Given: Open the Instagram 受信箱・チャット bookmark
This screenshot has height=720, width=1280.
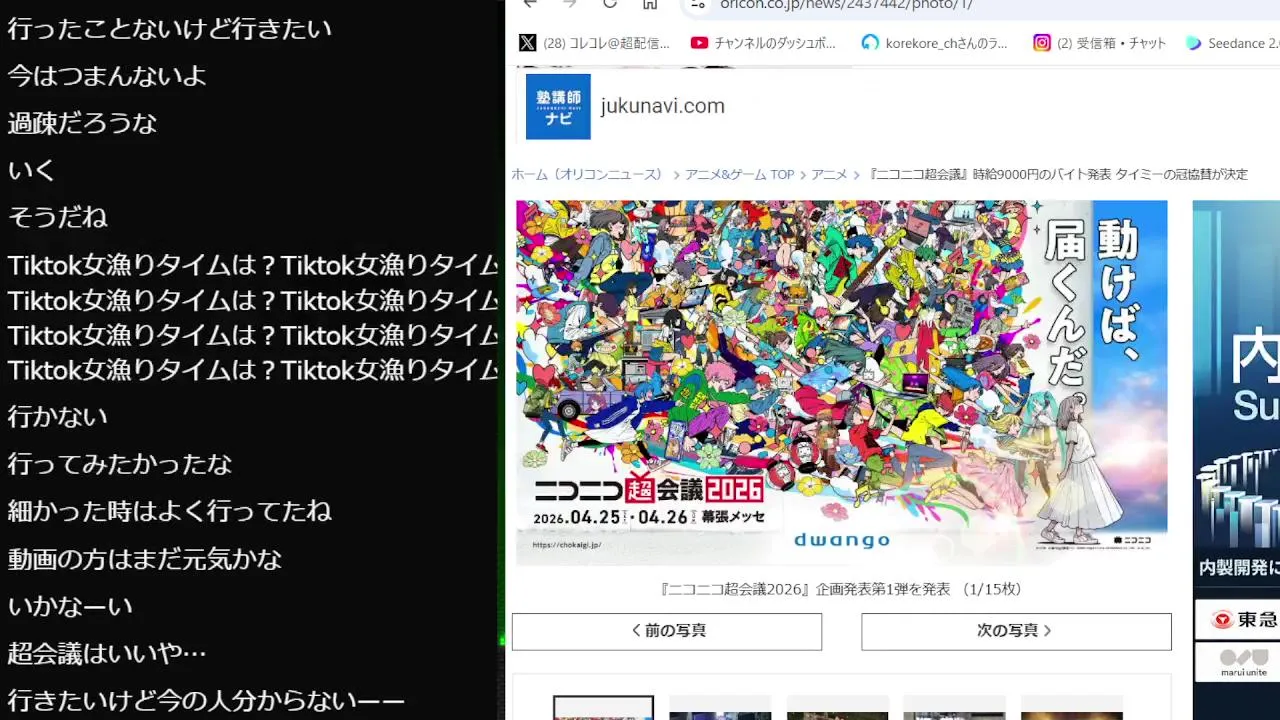Looking at the screenshot, I should [x=1100, y=43].
